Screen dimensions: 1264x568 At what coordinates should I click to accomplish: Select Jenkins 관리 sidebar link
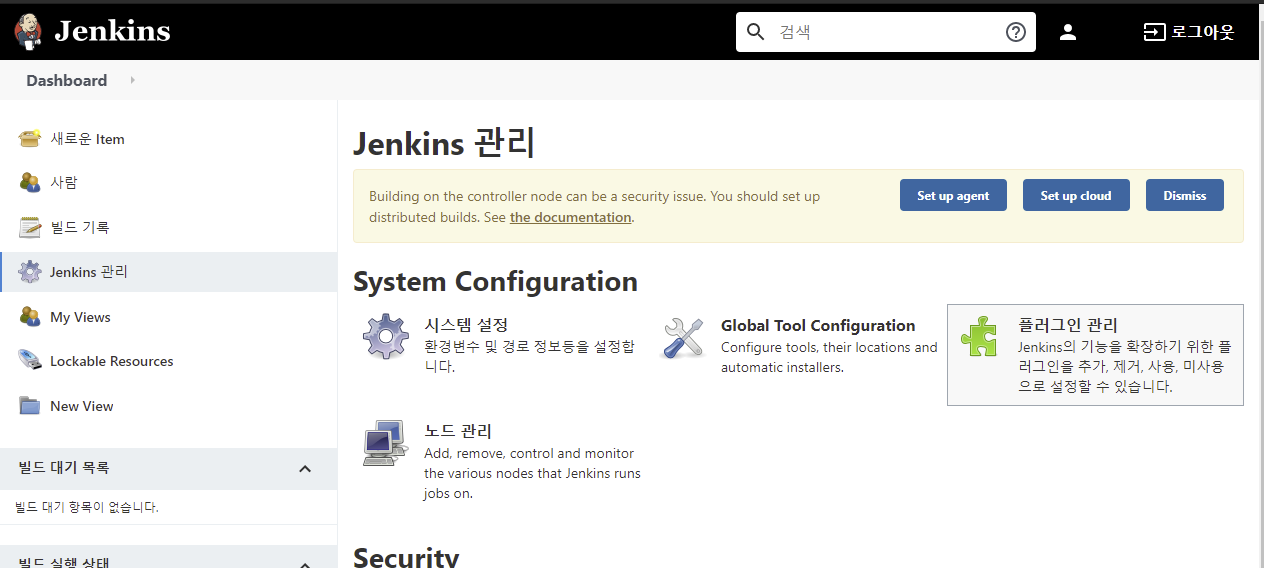pos(89,272)
